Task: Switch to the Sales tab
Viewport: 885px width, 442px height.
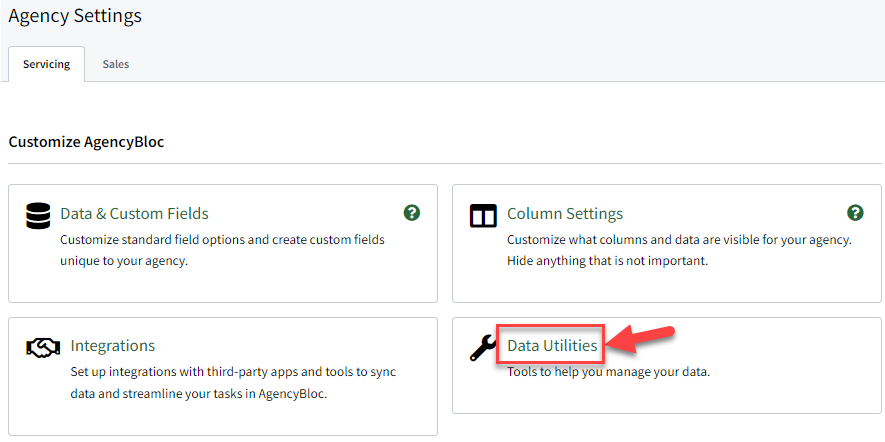Action: 116,64
